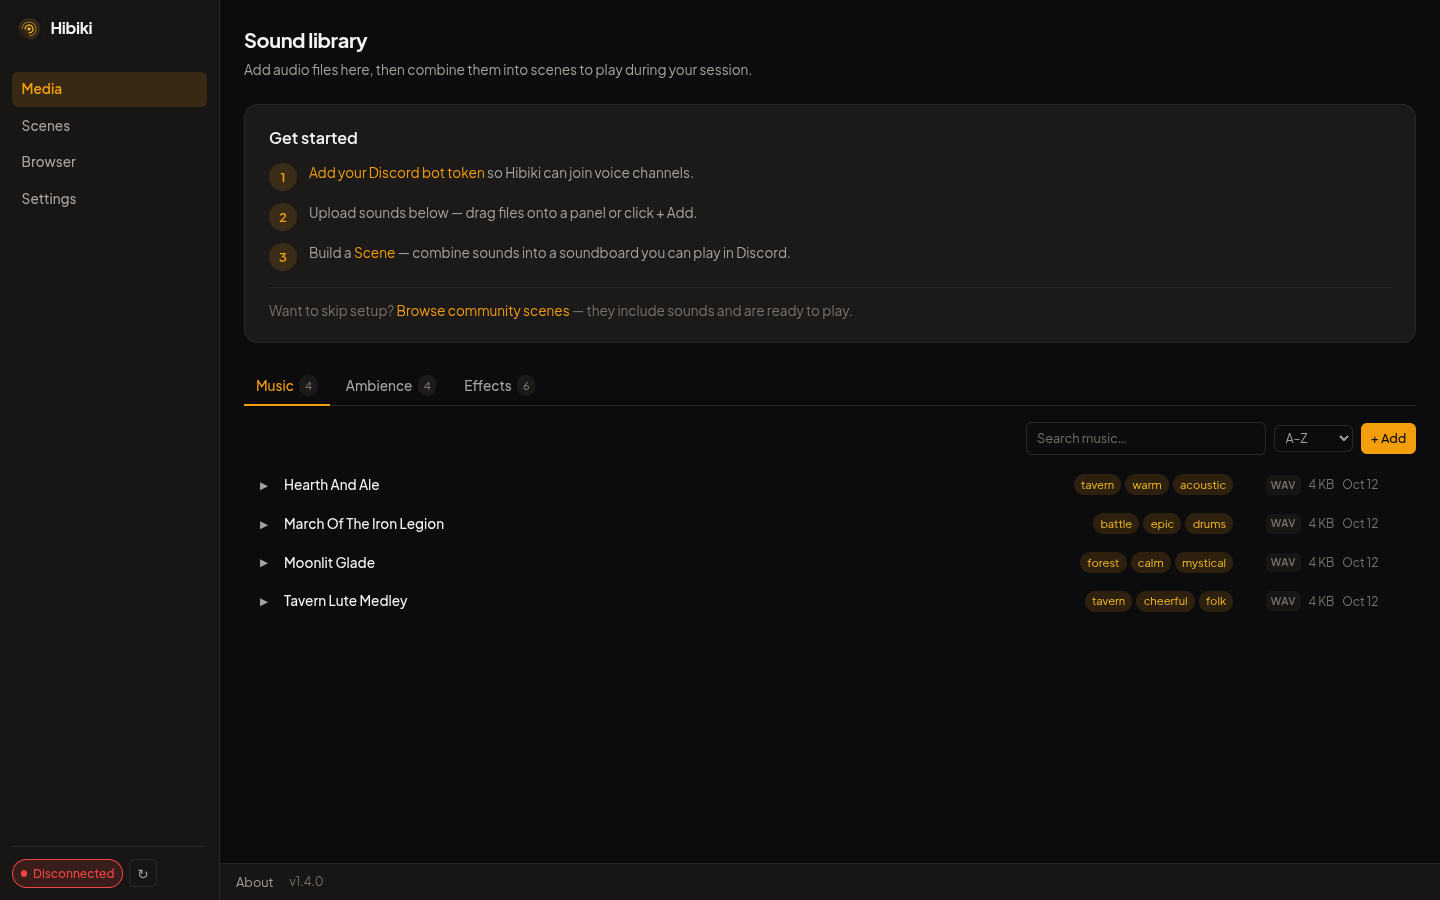This screenshot has width=1440, height=900.
Task: Play March Of The Iron Legion
Action: click(x=264, y=525)
